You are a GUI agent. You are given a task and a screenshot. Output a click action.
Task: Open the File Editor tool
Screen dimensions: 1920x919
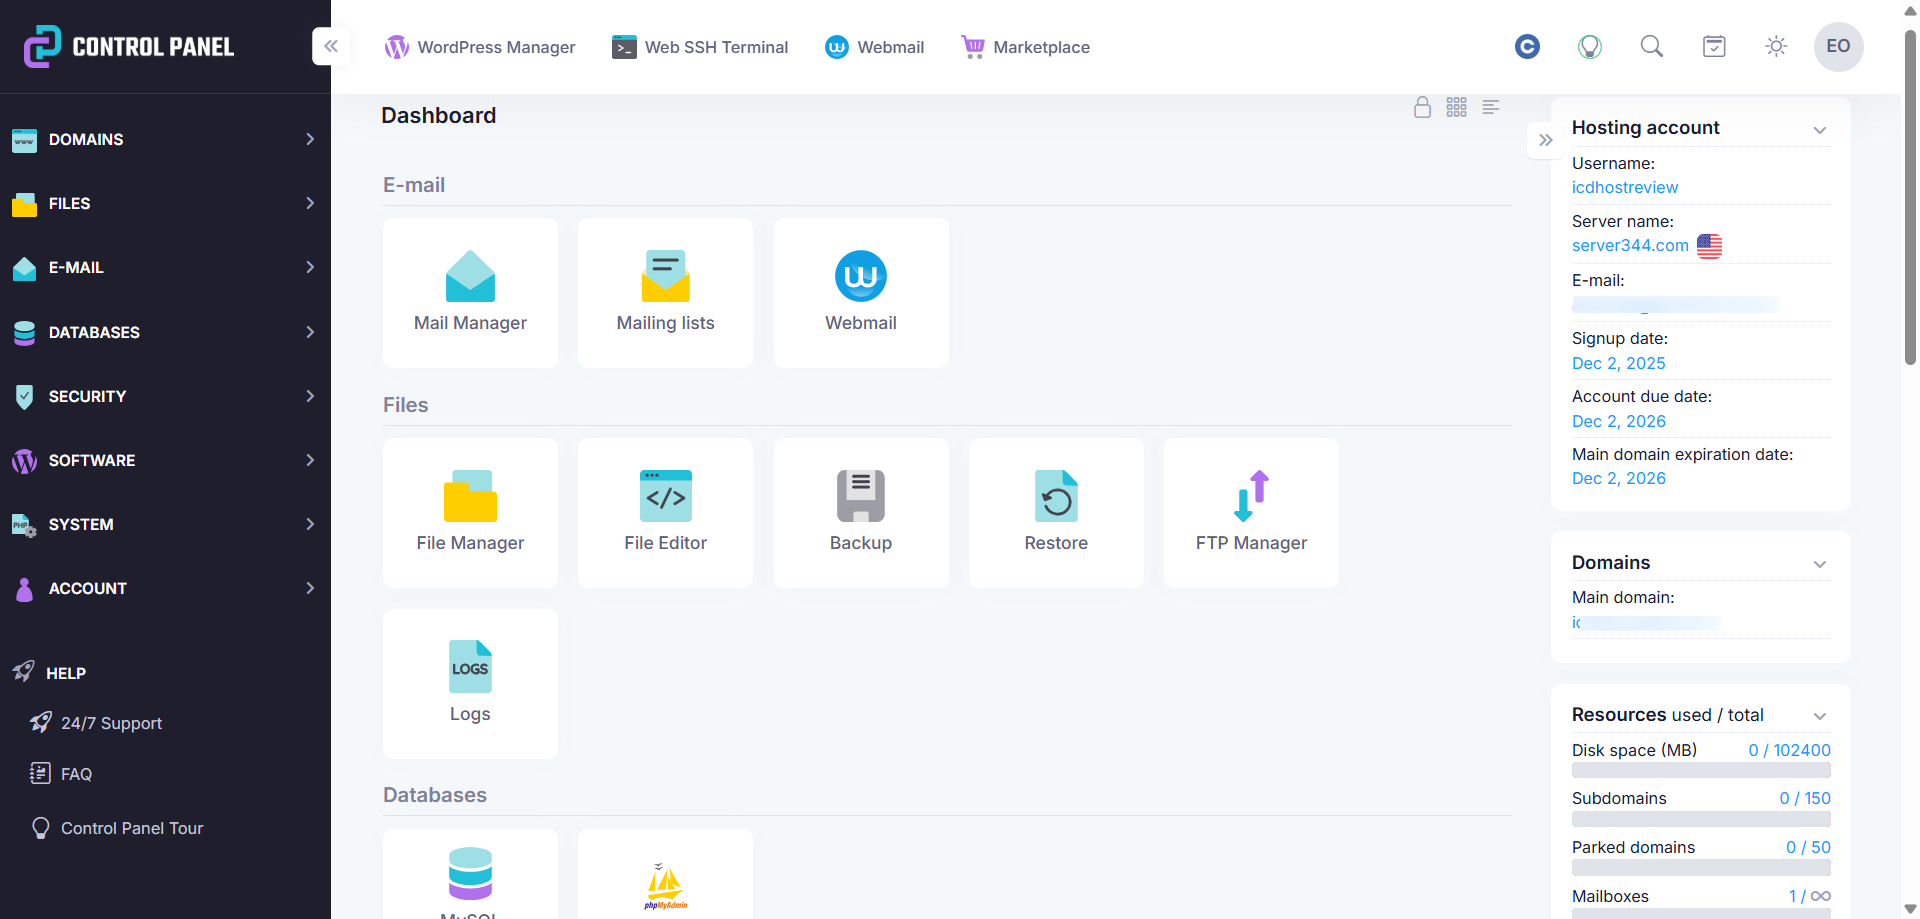[665, 513]
